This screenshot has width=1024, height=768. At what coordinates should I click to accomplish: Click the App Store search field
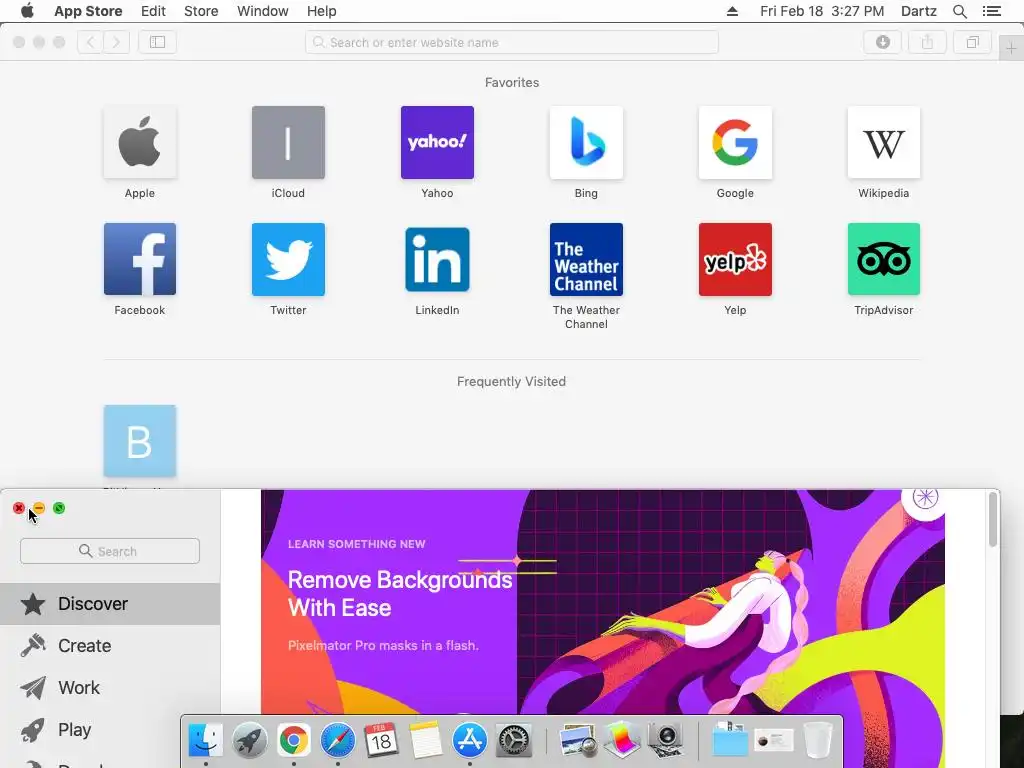coord(110,551)
